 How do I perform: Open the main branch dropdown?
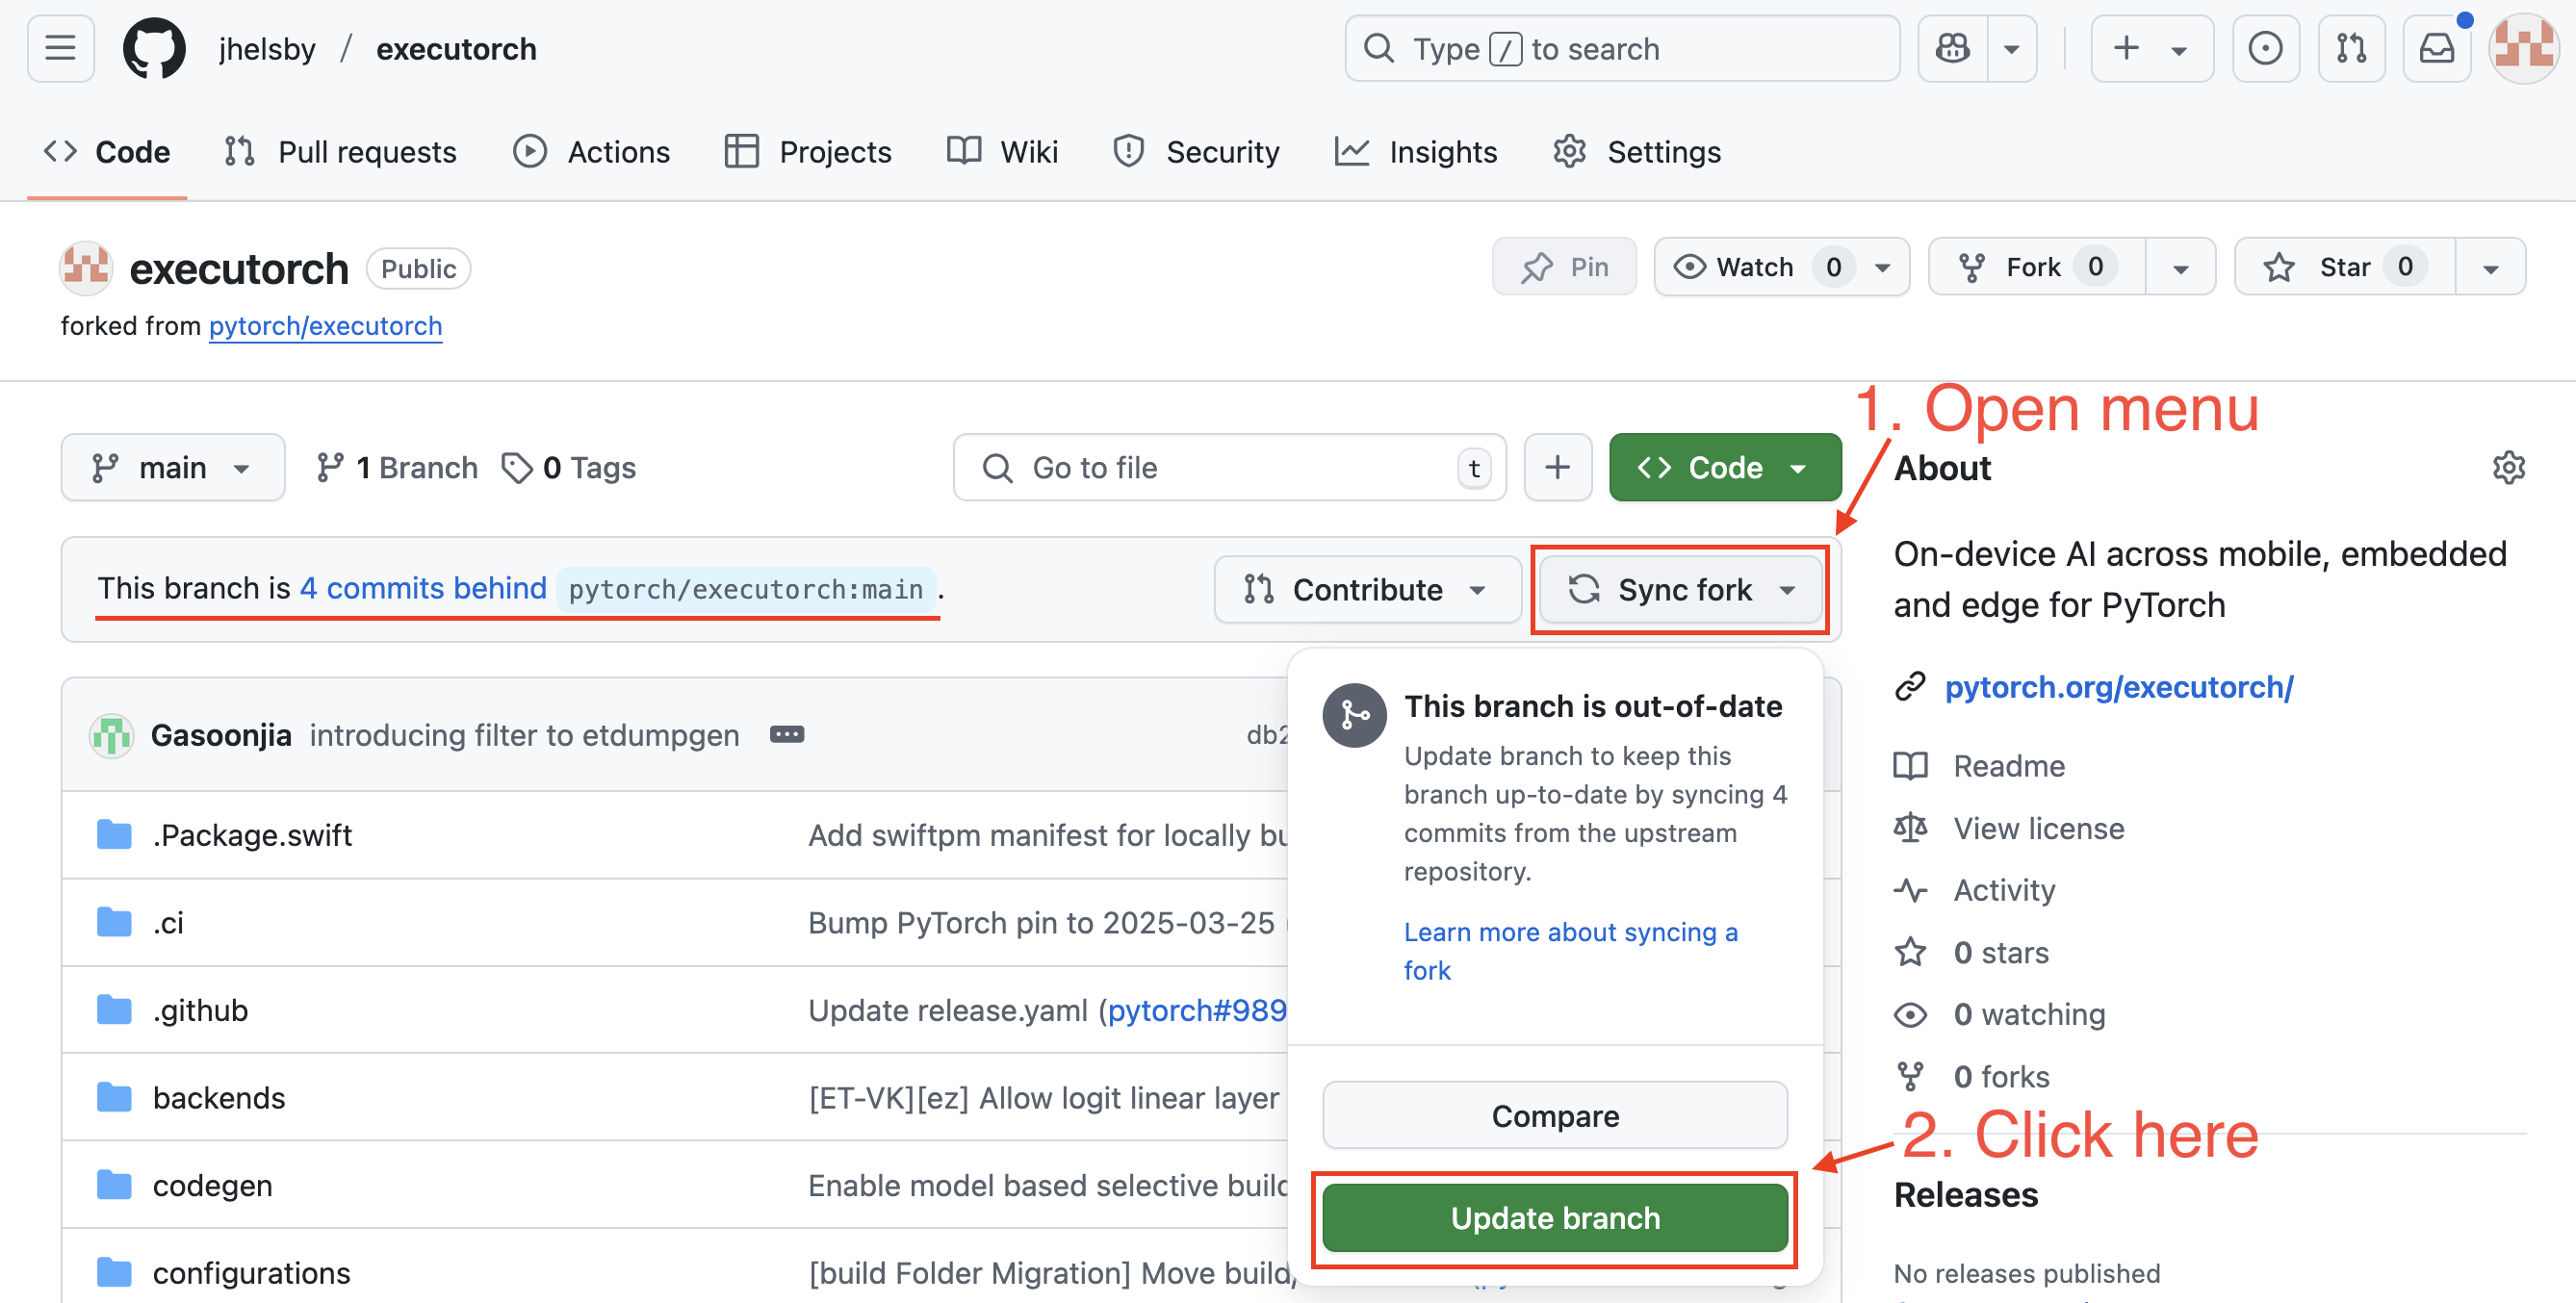tap(172, 468)
